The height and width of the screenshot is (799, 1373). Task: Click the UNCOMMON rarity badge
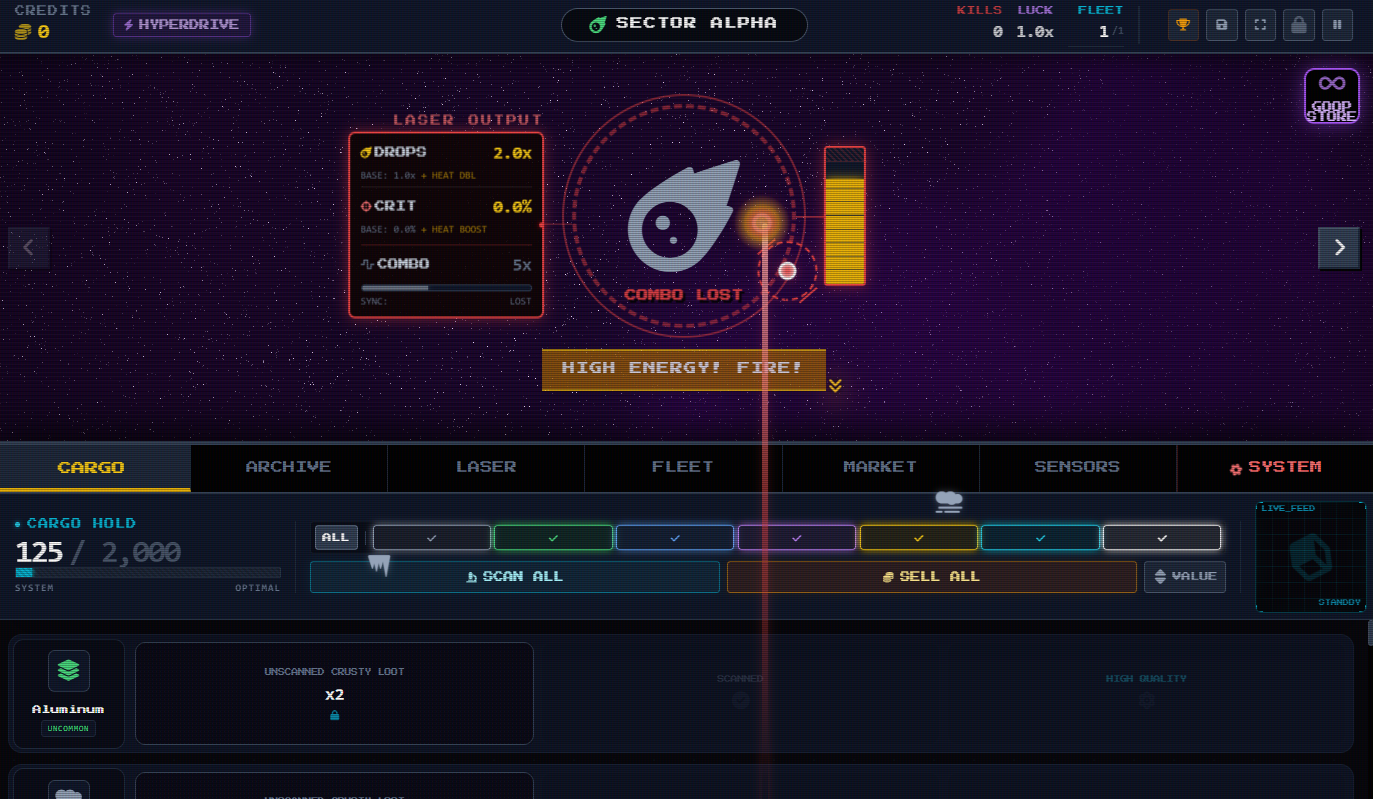click(69, 729)
